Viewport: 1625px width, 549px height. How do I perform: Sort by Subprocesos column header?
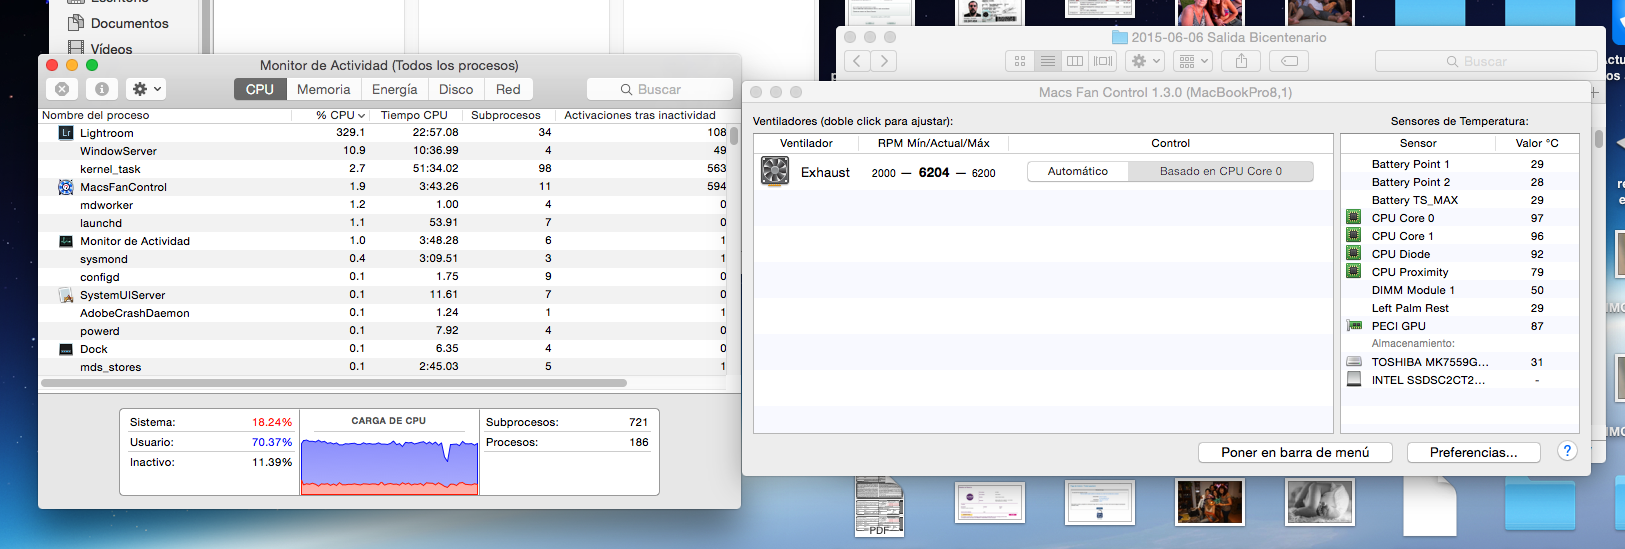pyautogui.click(x=506, y=115)
